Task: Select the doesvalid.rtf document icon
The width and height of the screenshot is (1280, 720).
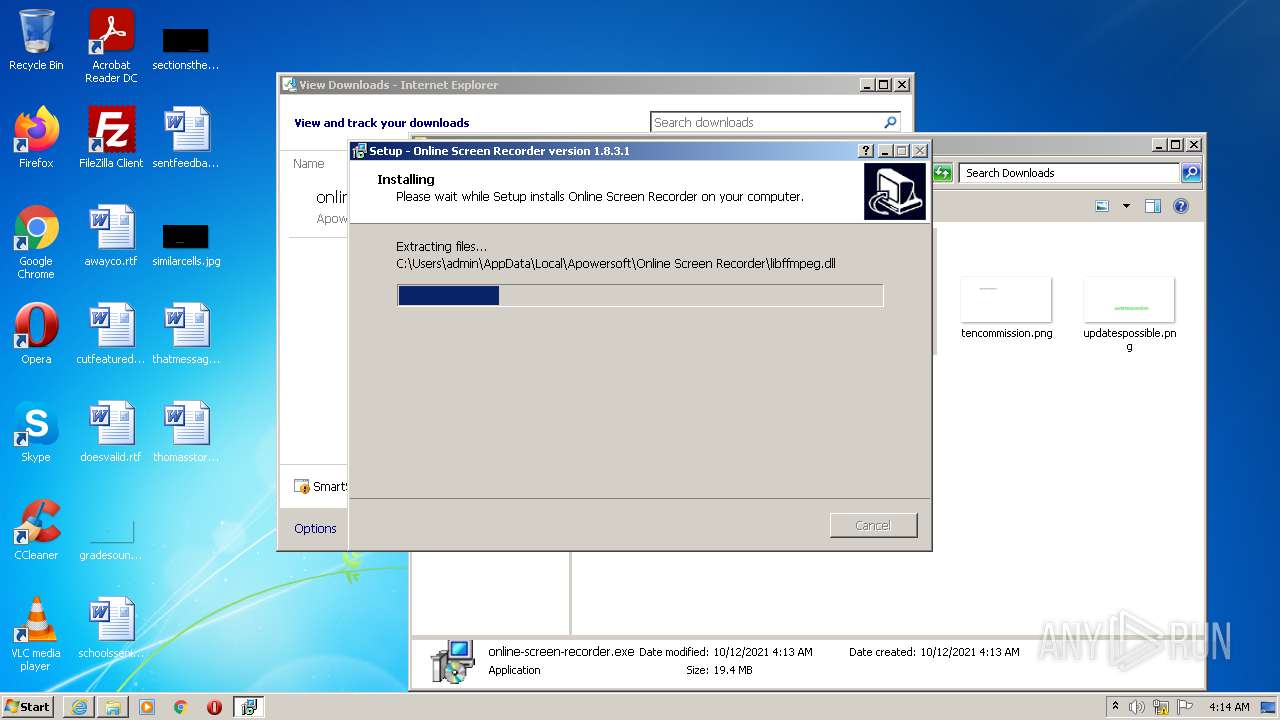Action: click(x=111, y=431)
